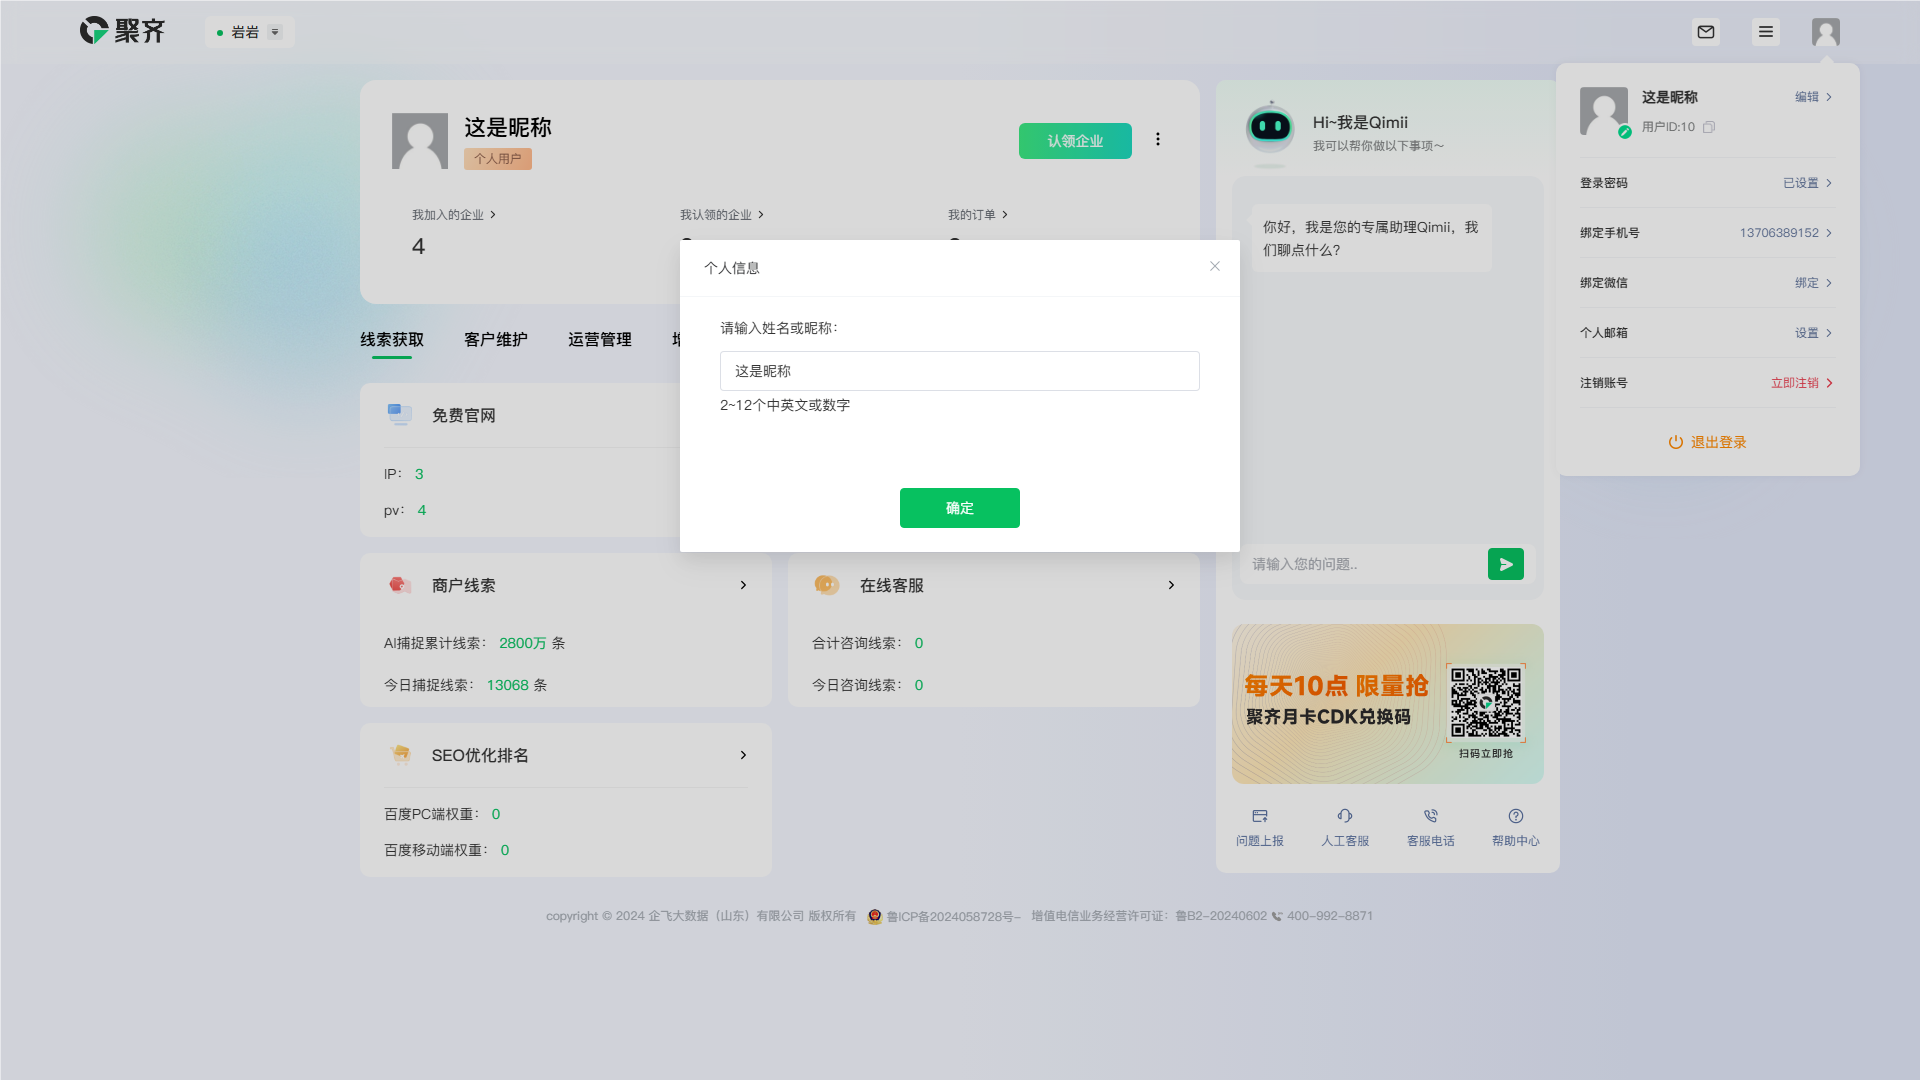Screen dimensions: 1920x1080
Task: Open the 每天10点 限量抢 banner
Action: pyautogui.click(x=1388, y=704)
